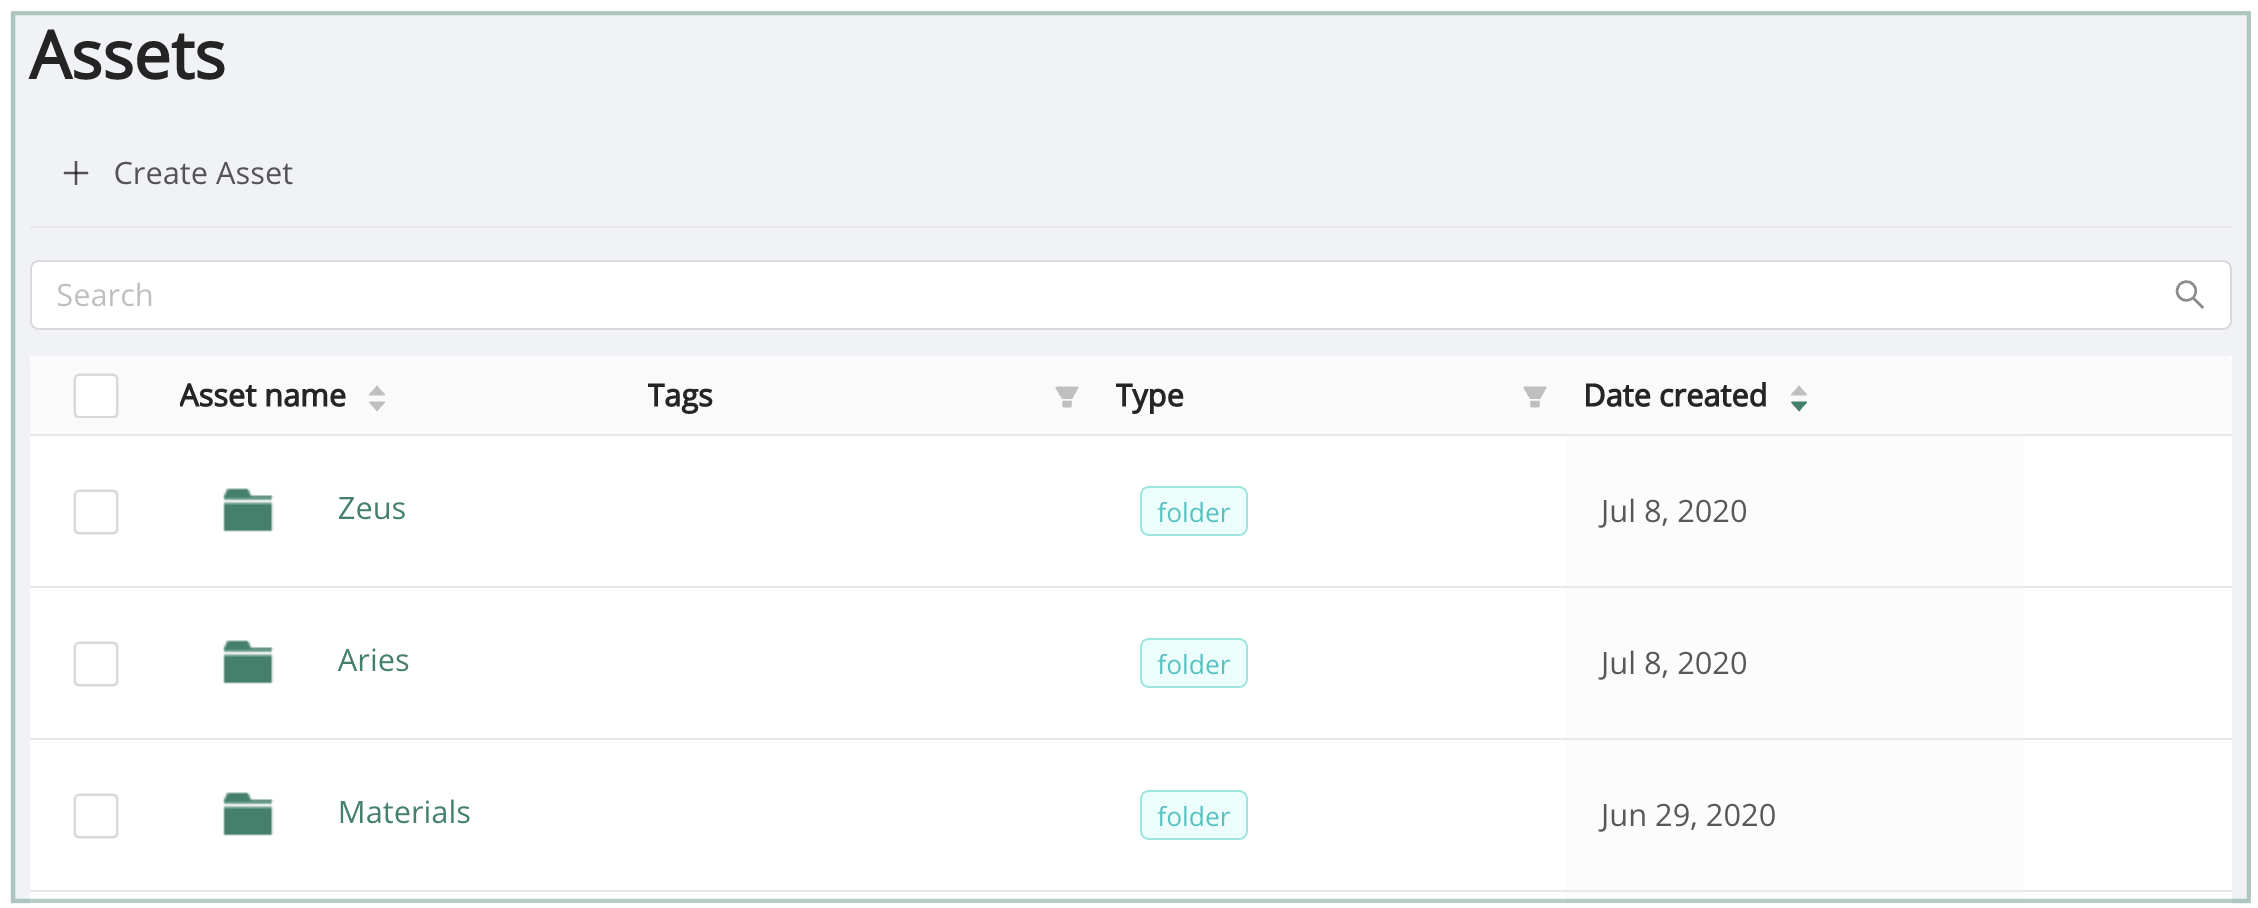Open the Zeus folder link
The width and height of the screenshot is (2258, 908).
click(371, 509)
